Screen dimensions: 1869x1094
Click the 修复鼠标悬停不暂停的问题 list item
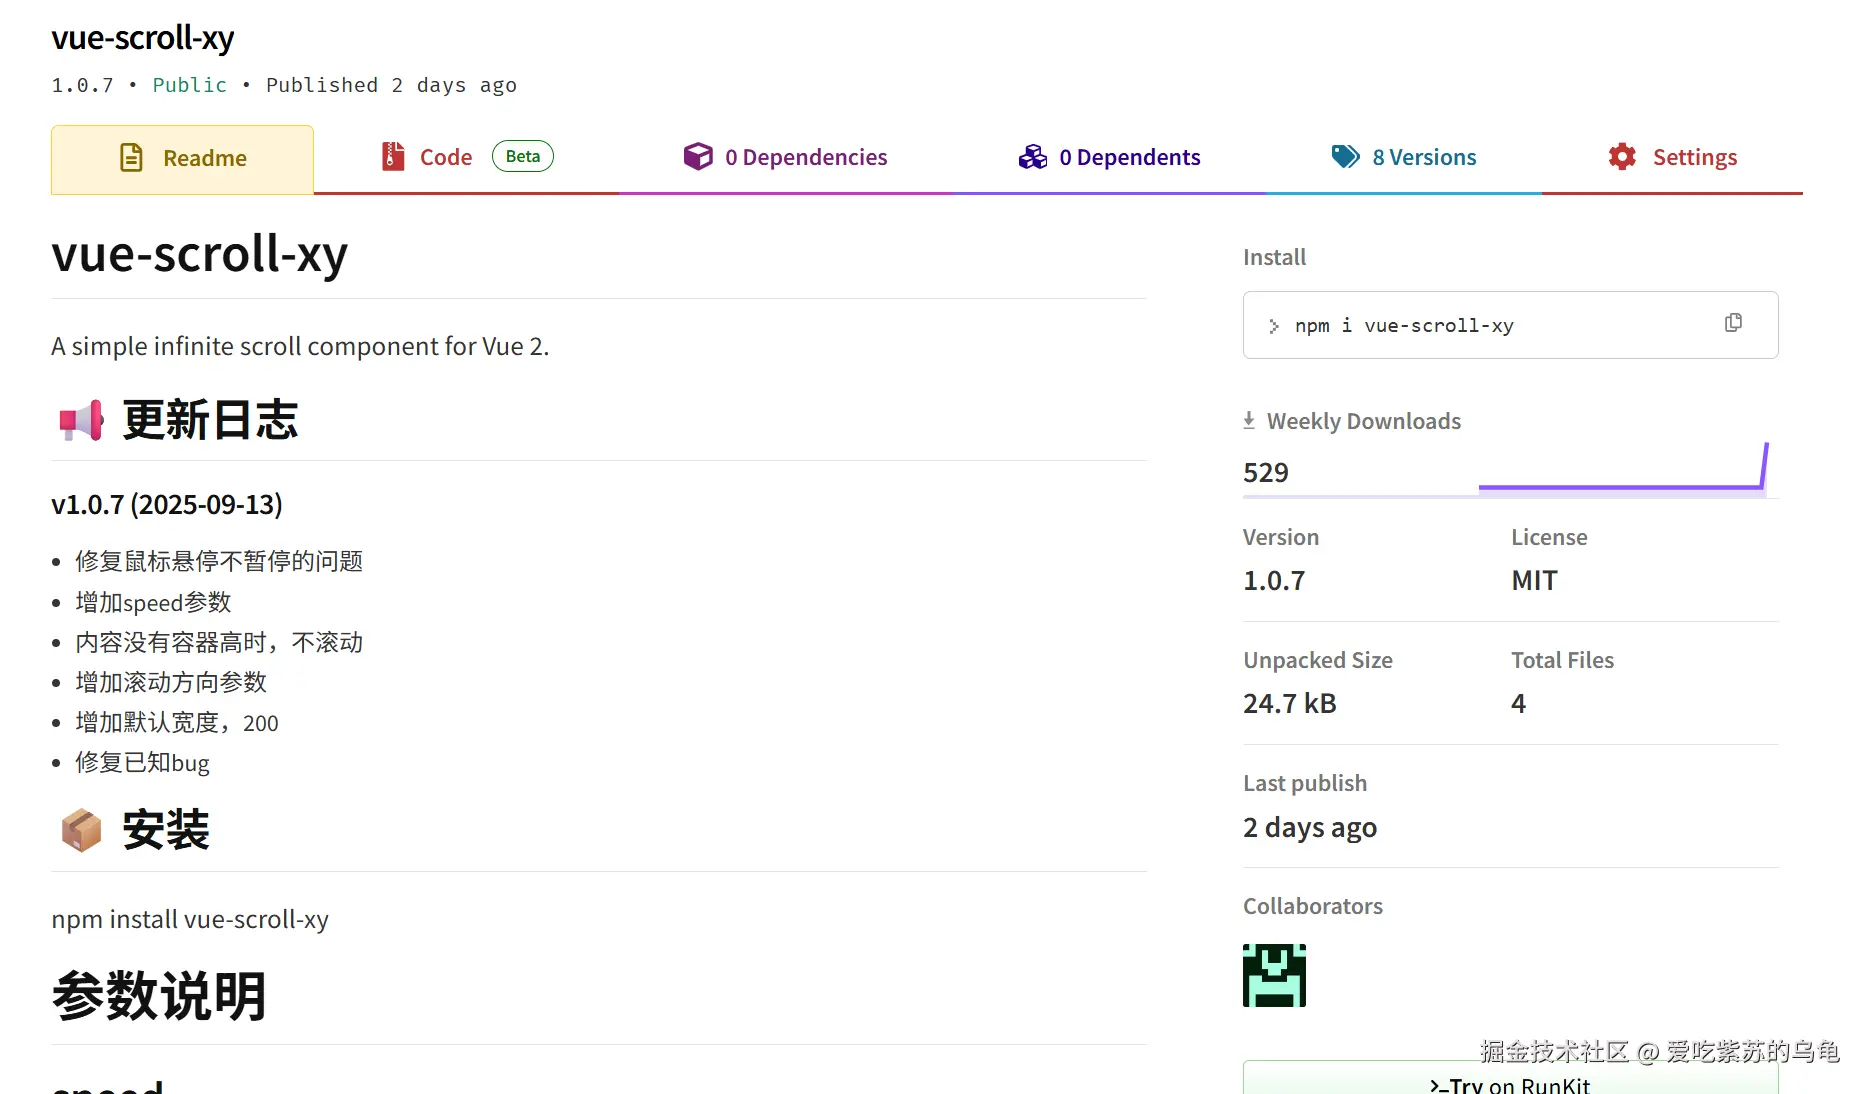tap(219, 562)
